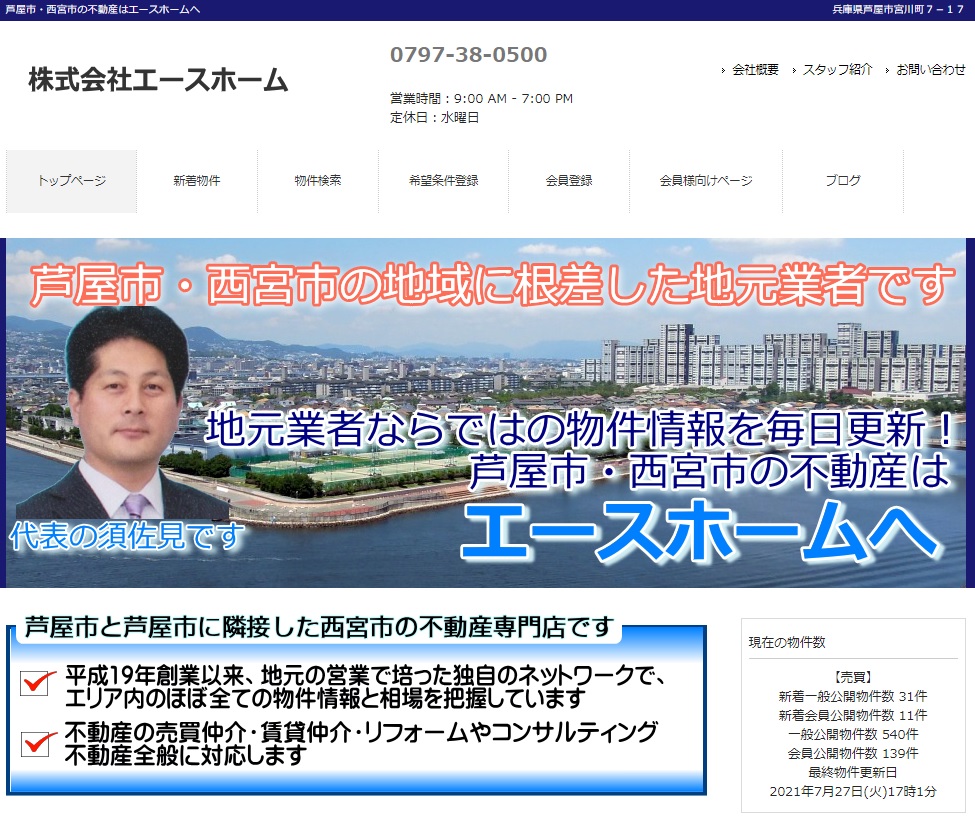
Task: Open 会員様向けページ navigation item
Action: click(x=706, y=181)
